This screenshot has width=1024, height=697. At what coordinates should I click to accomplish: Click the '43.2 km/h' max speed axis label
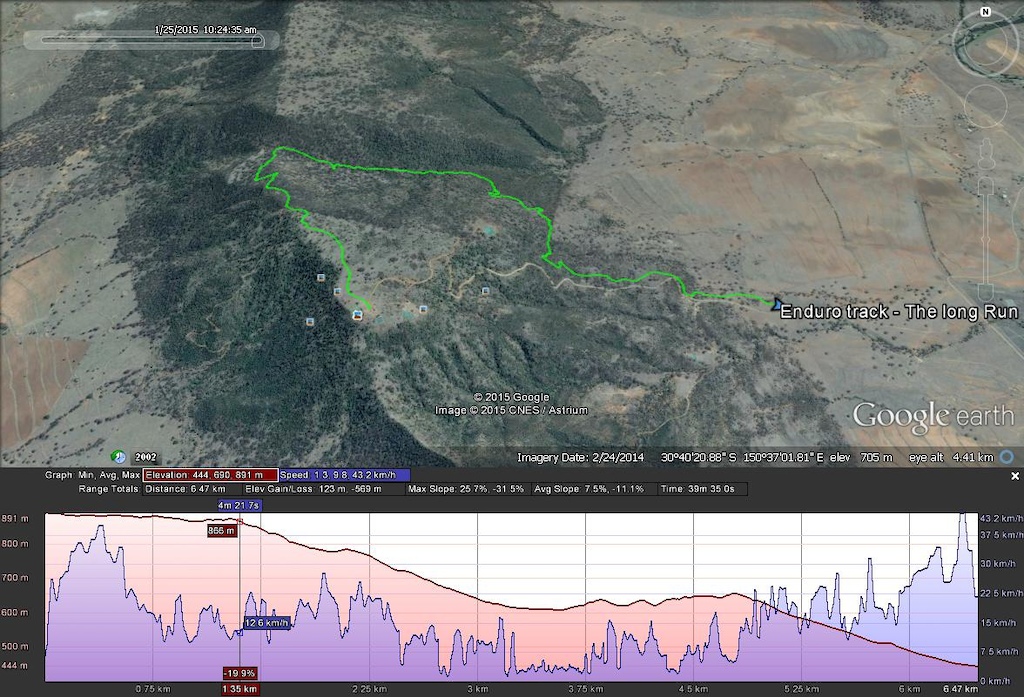[1002, 519]
